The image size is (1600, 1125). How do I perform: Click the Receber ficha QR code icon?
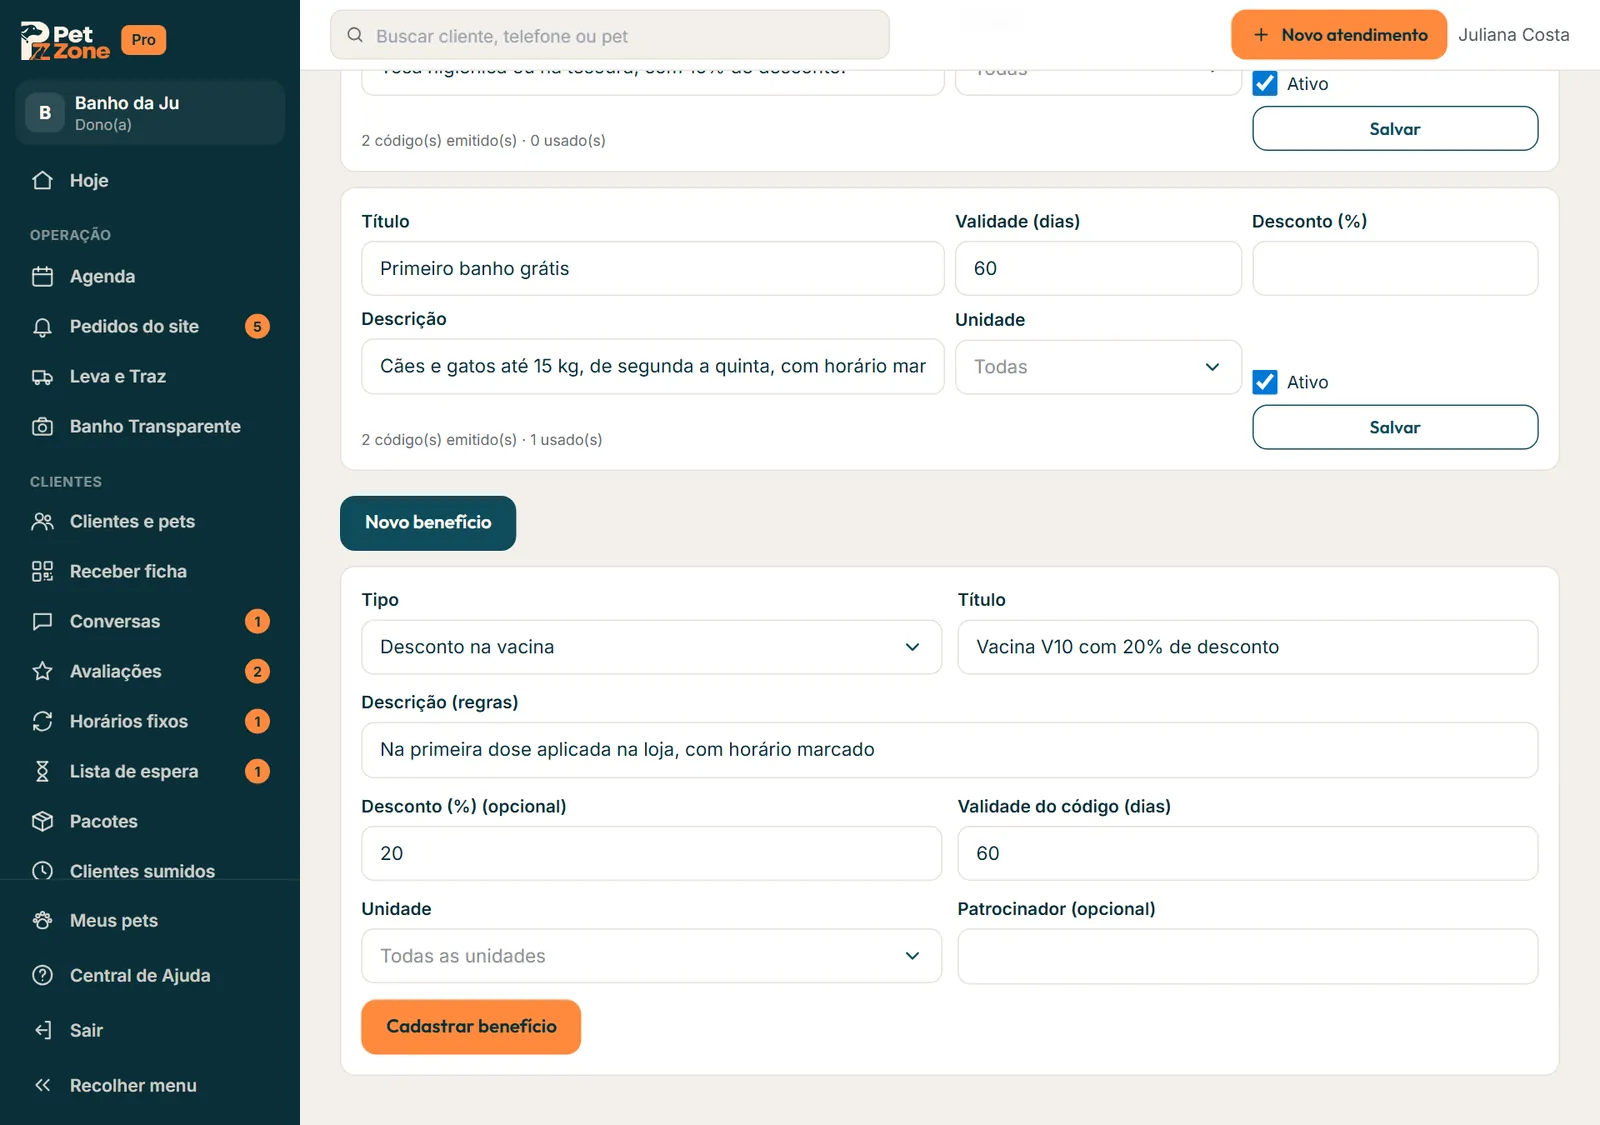click(x=42, y=571)
